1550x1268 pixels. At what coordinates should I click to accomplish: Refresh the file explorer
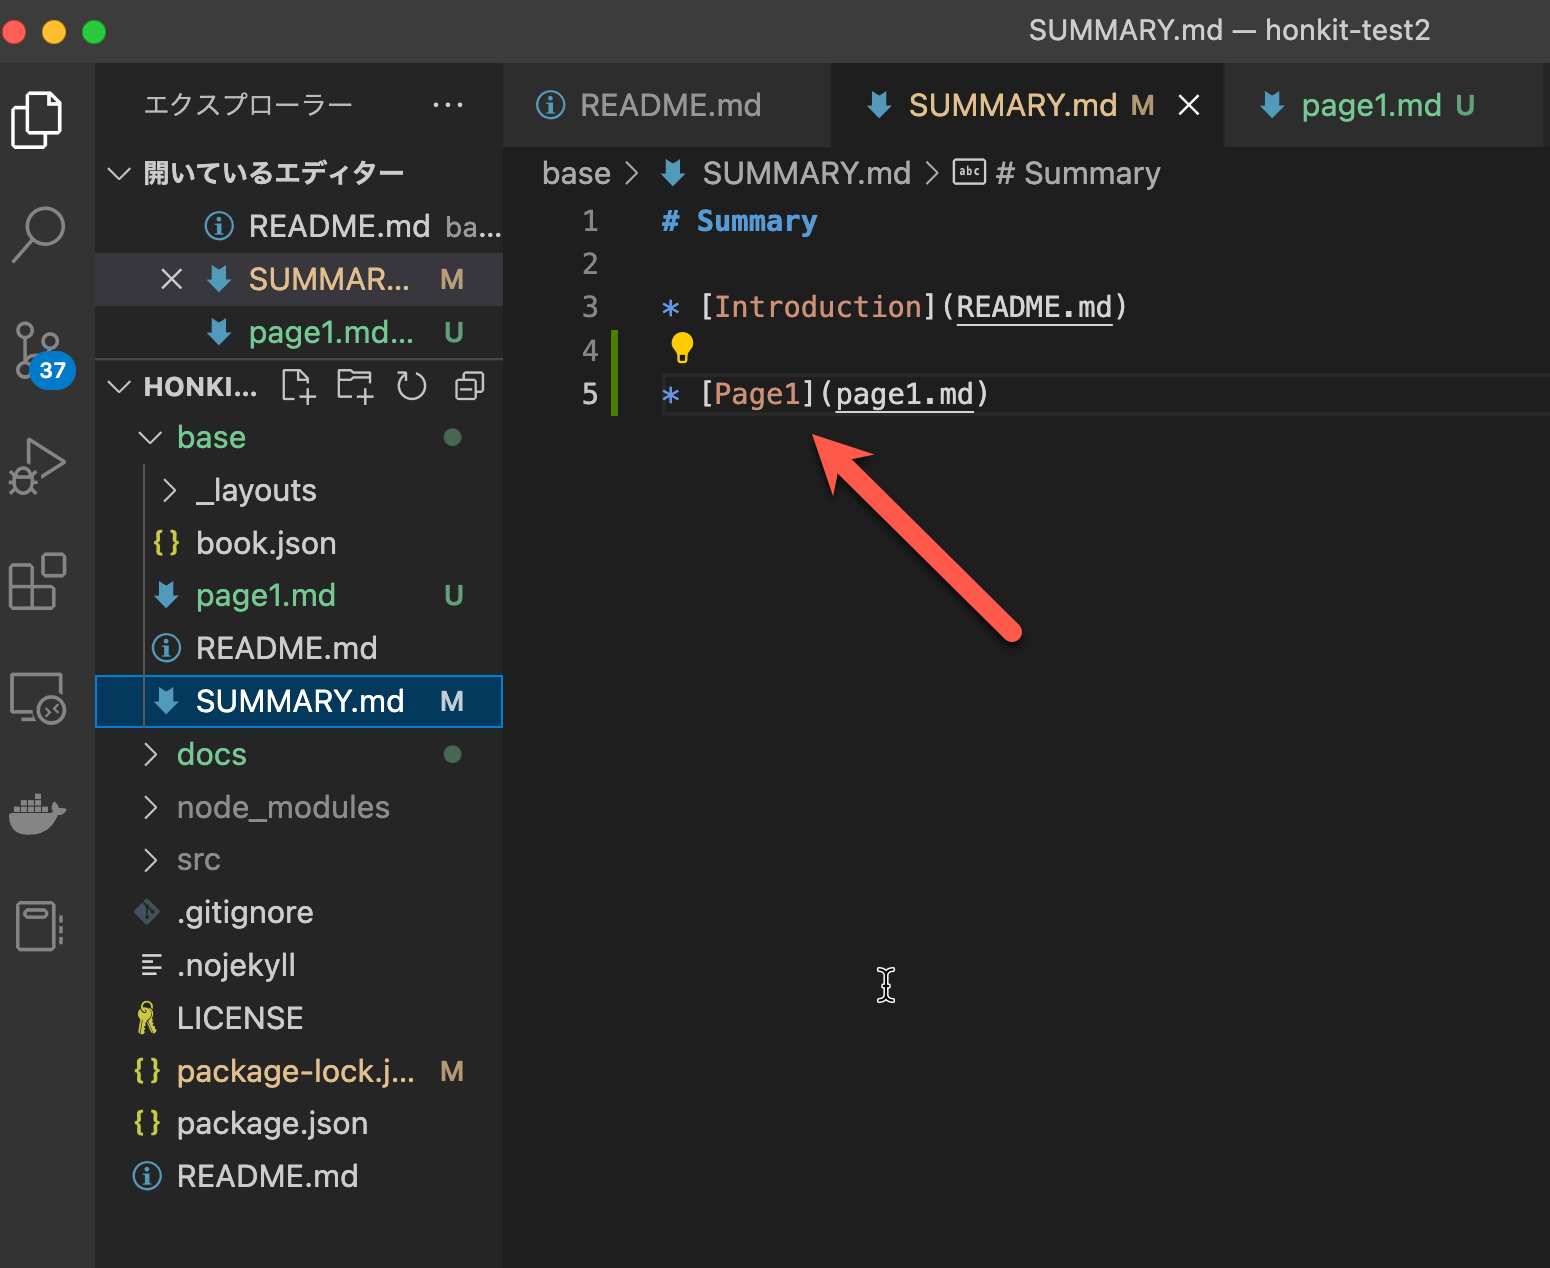(411, 386)
